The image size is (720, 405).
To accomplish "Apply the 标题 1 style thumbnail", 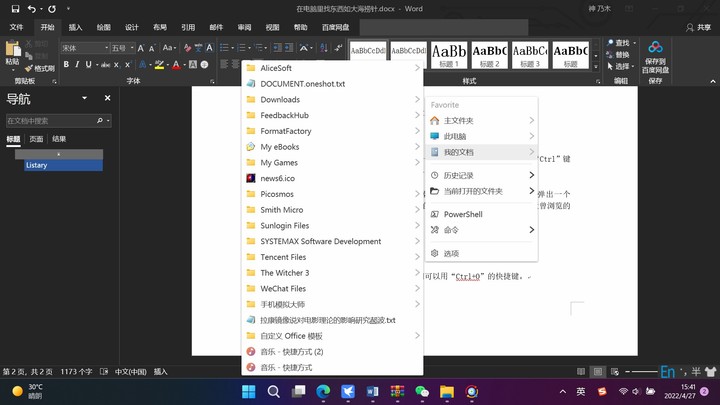I will point(449,54).
